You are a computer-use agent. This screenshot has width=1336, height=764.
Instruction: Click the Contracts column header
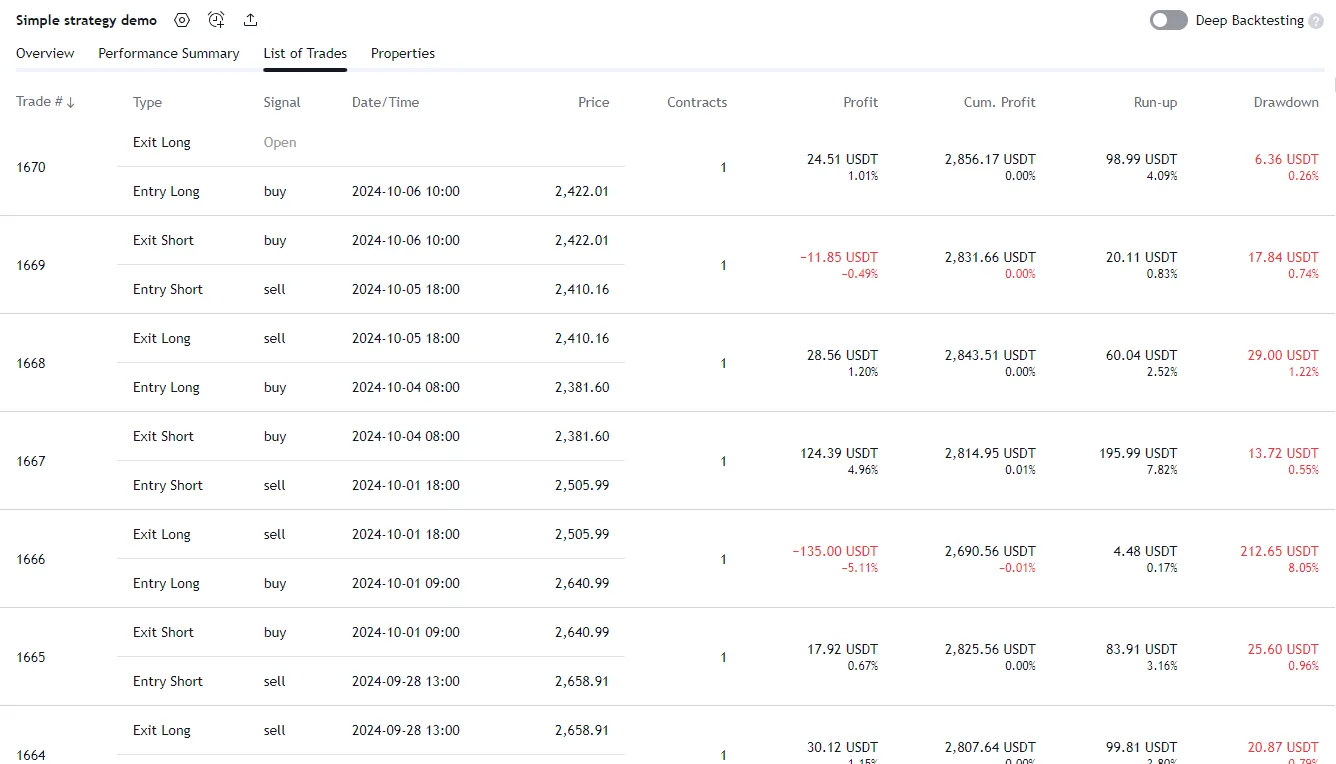point(697,102)
